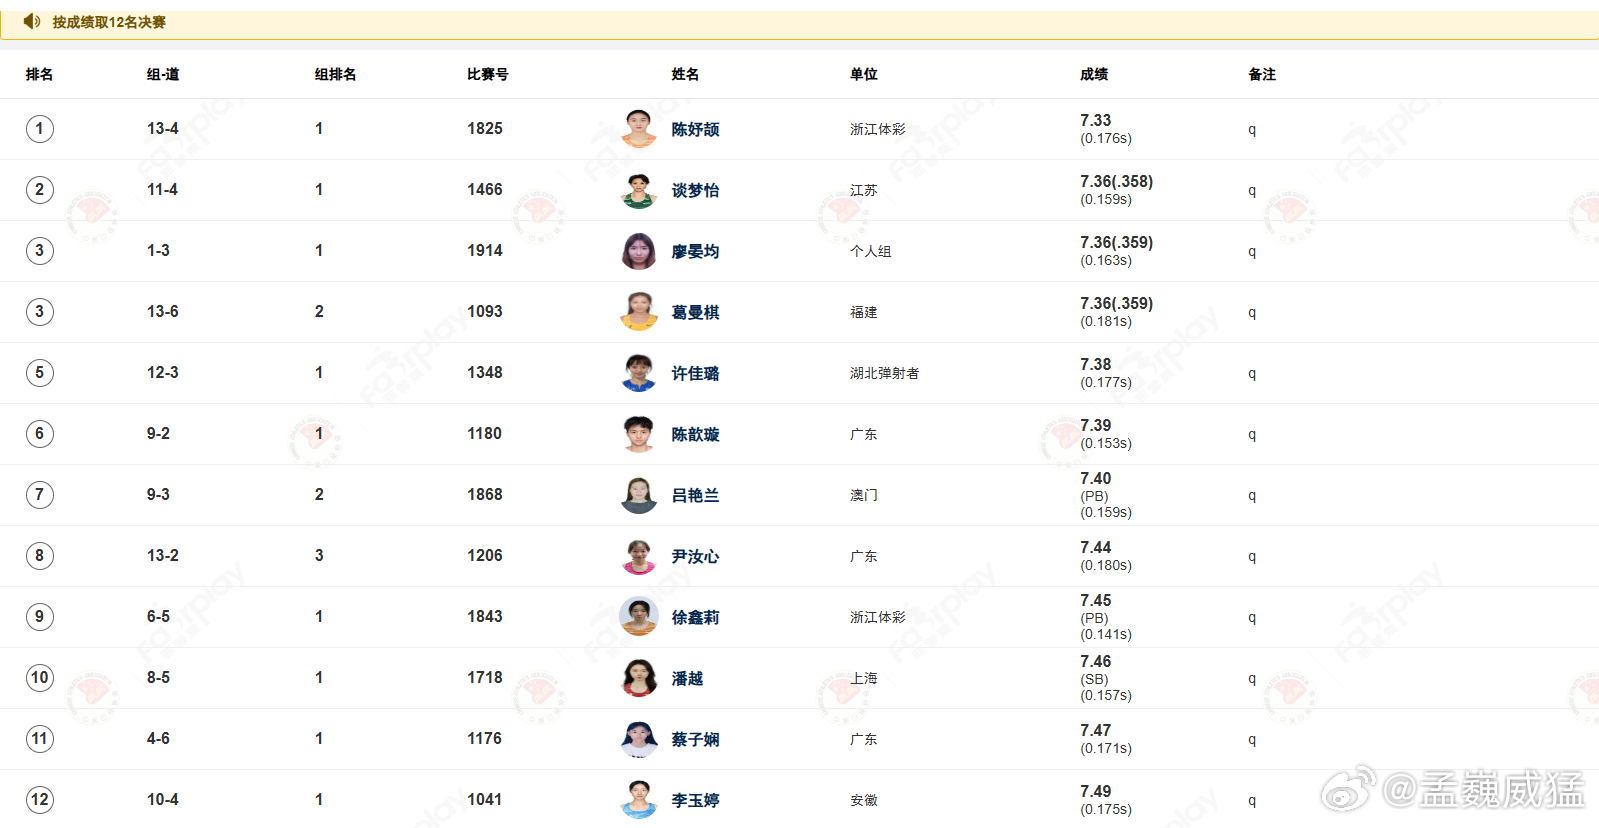
Task: Click group-lane cell 8-5
Action: coord(158,677)
